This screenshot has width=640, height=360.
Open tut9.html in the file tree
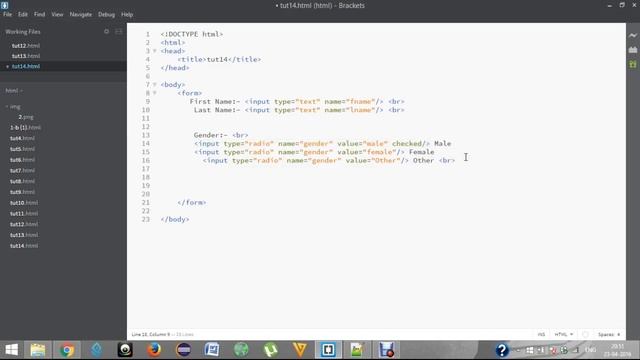click(x=22, y=192)
